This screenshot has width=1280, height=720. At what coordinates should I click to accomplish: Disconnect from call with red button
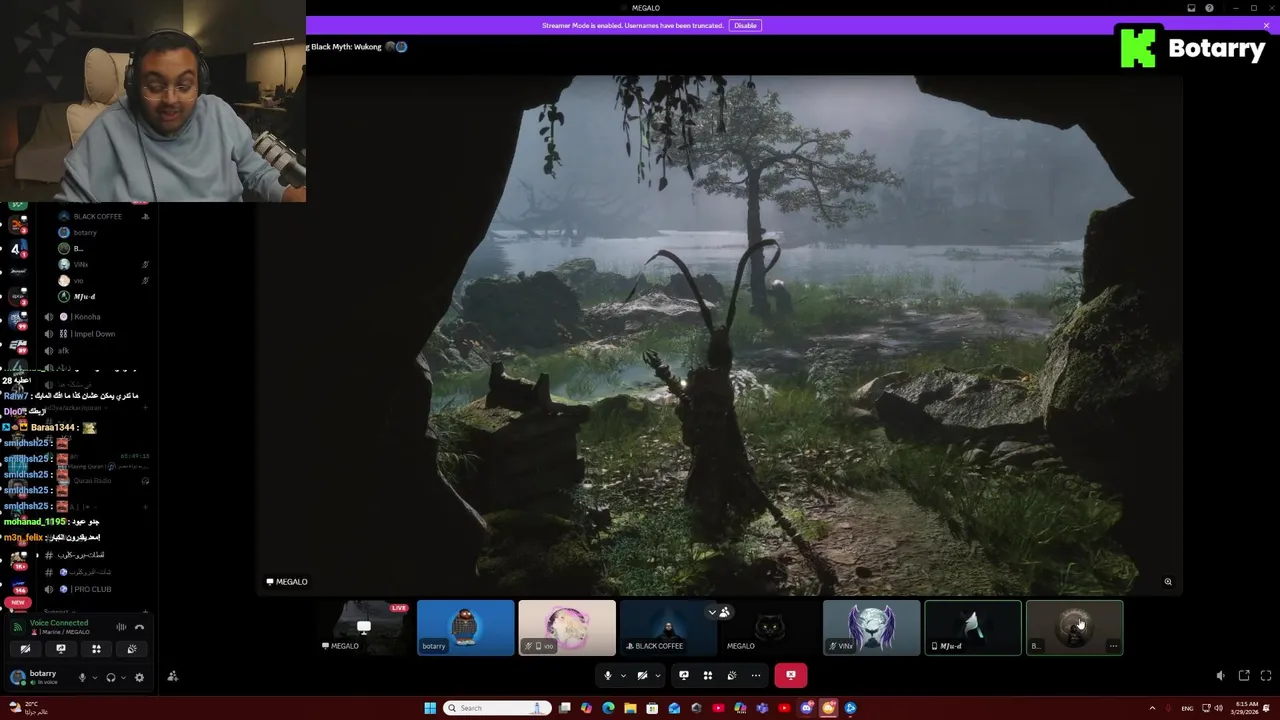pyautogui.click(x=790, y=675)
